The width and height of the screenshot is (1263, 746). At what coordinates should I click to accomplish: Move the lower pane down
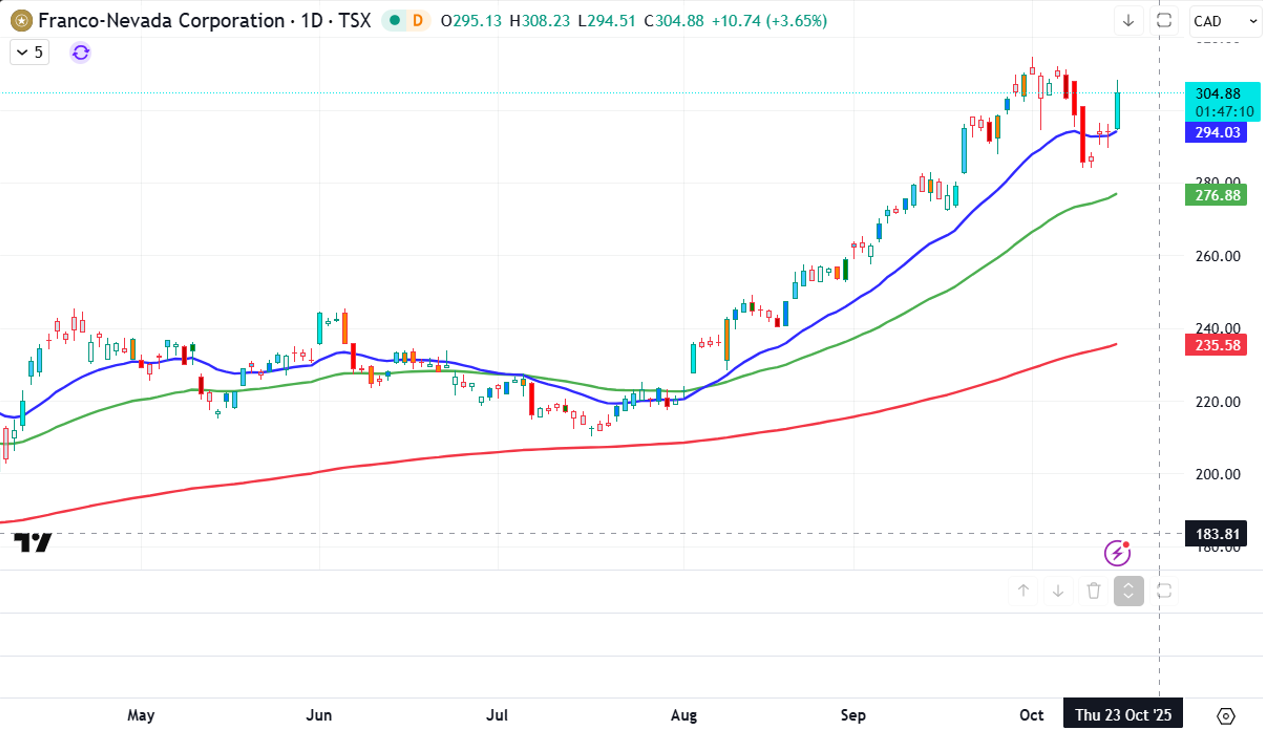click(1058, 591)
